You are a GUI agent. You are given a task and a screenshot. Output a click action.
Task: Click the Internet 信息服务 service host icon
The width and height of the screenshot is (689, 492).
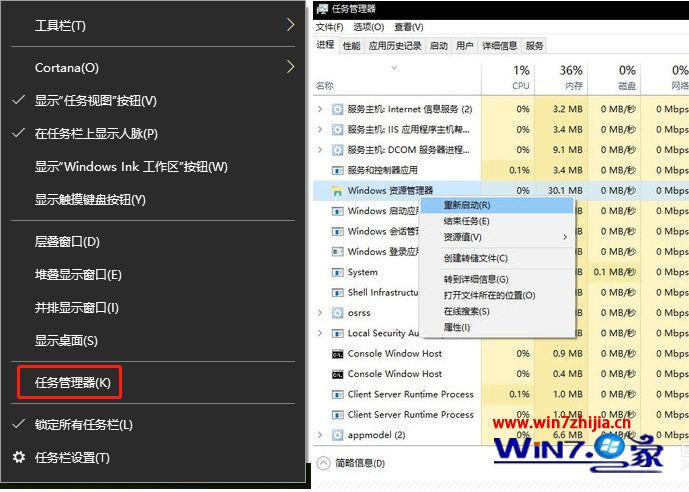point(337,109)
